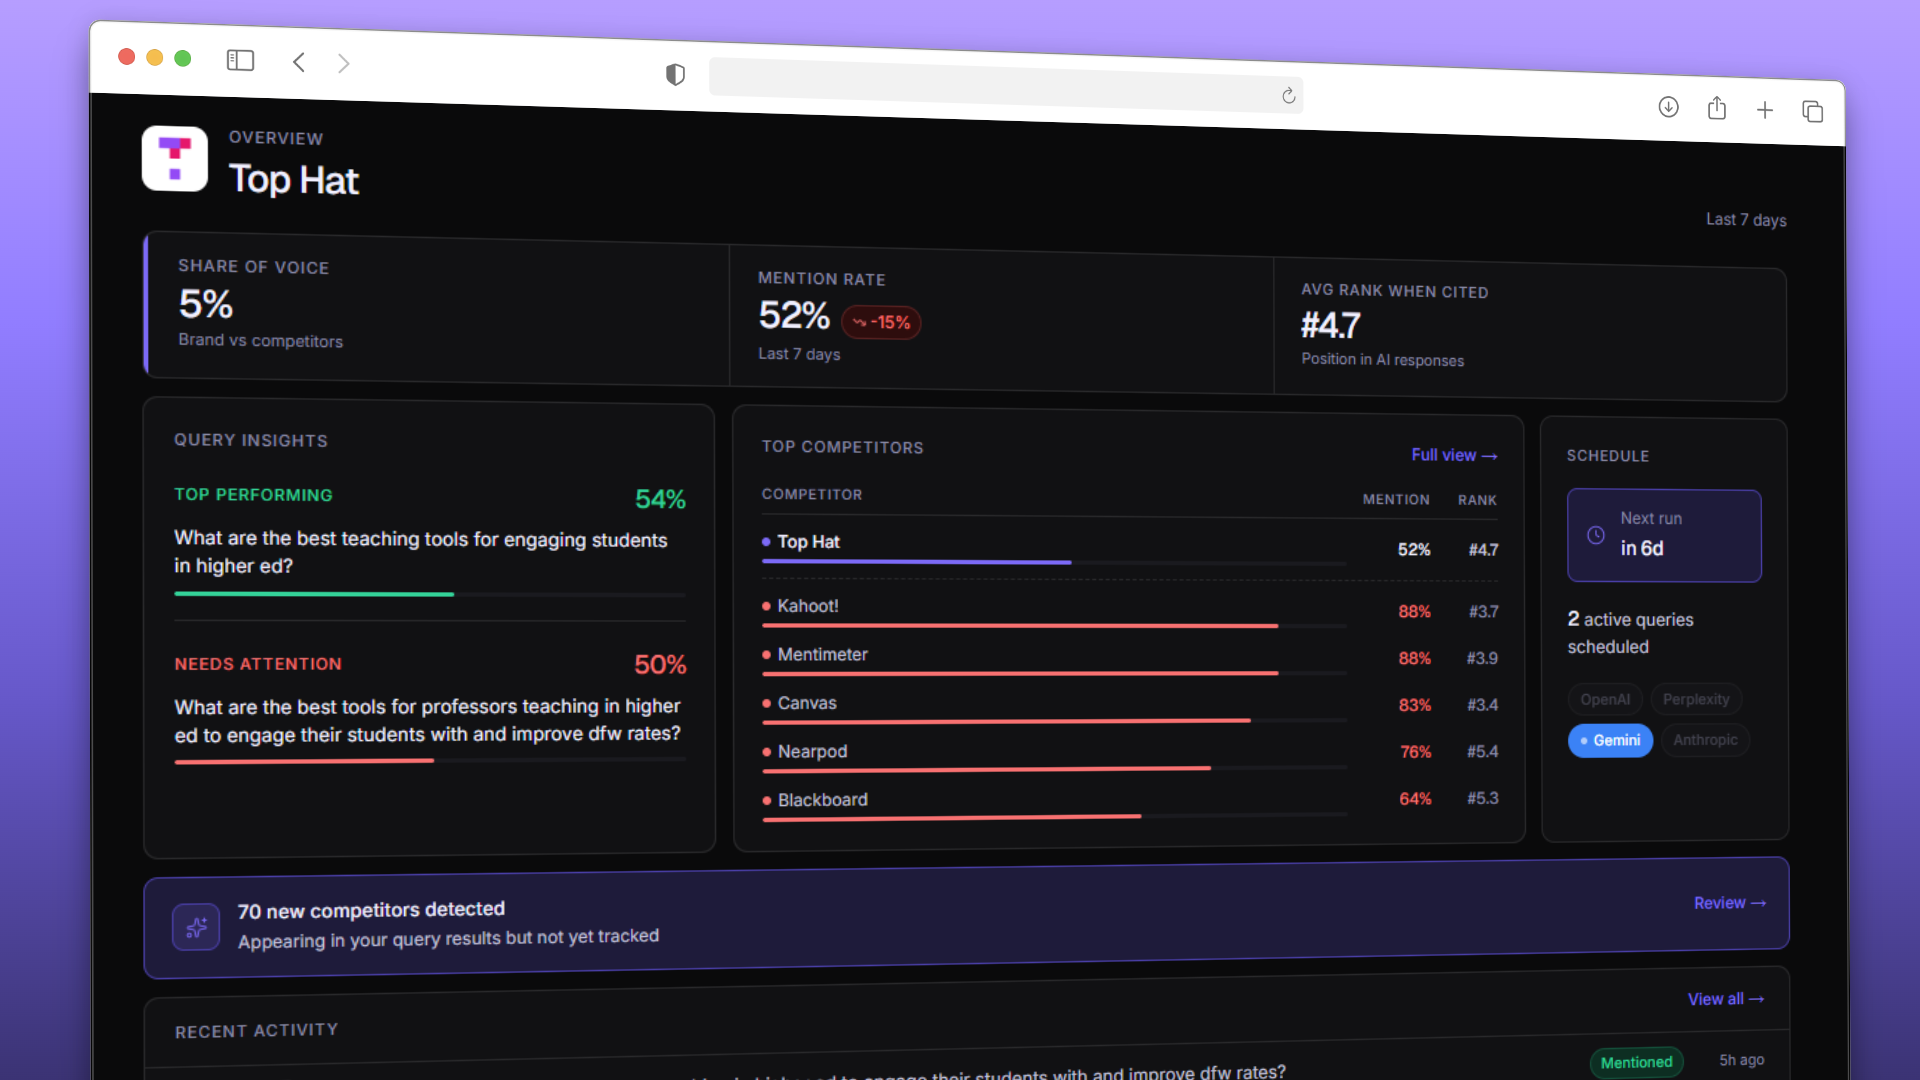The height and width of the screenshot is (1080, 1920).
Task: Open the Full view competitors link
Action: point(1453,455)
